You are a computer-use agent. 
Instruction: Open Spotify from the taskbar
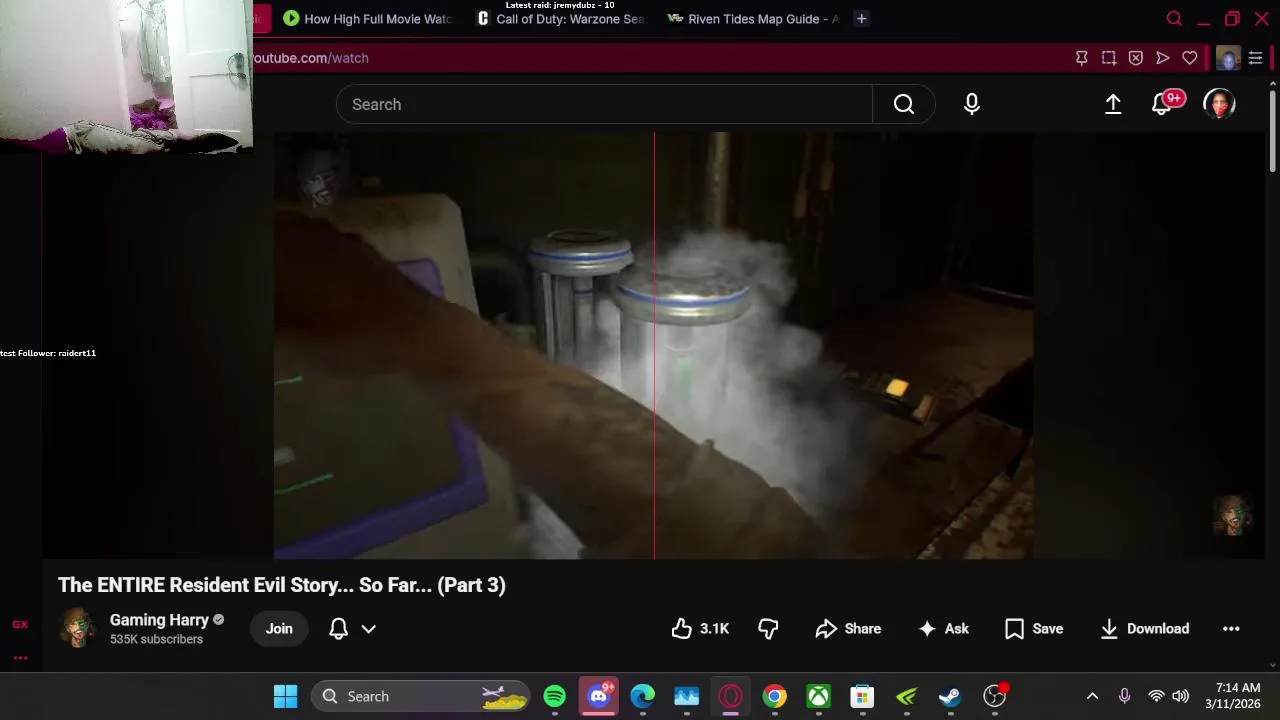click(554, 696)
